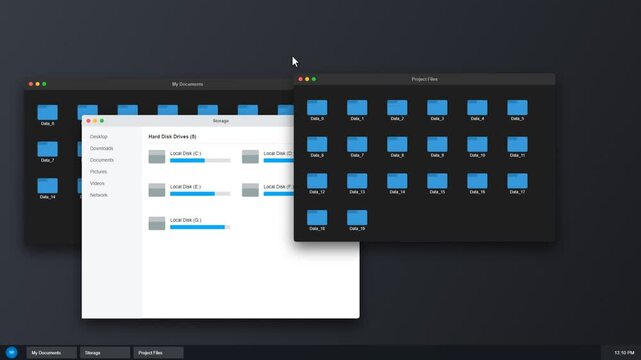Switch to Storage via taskbar button

105,353
